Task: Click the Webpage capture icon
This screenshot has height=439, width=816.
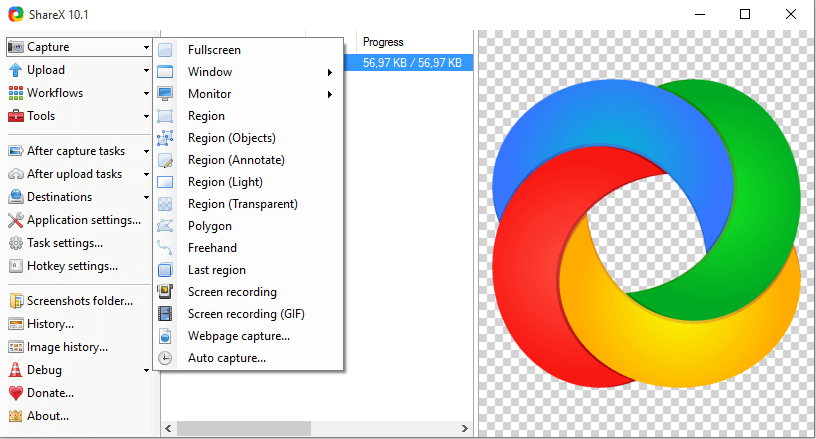Action: click(166, 336)
